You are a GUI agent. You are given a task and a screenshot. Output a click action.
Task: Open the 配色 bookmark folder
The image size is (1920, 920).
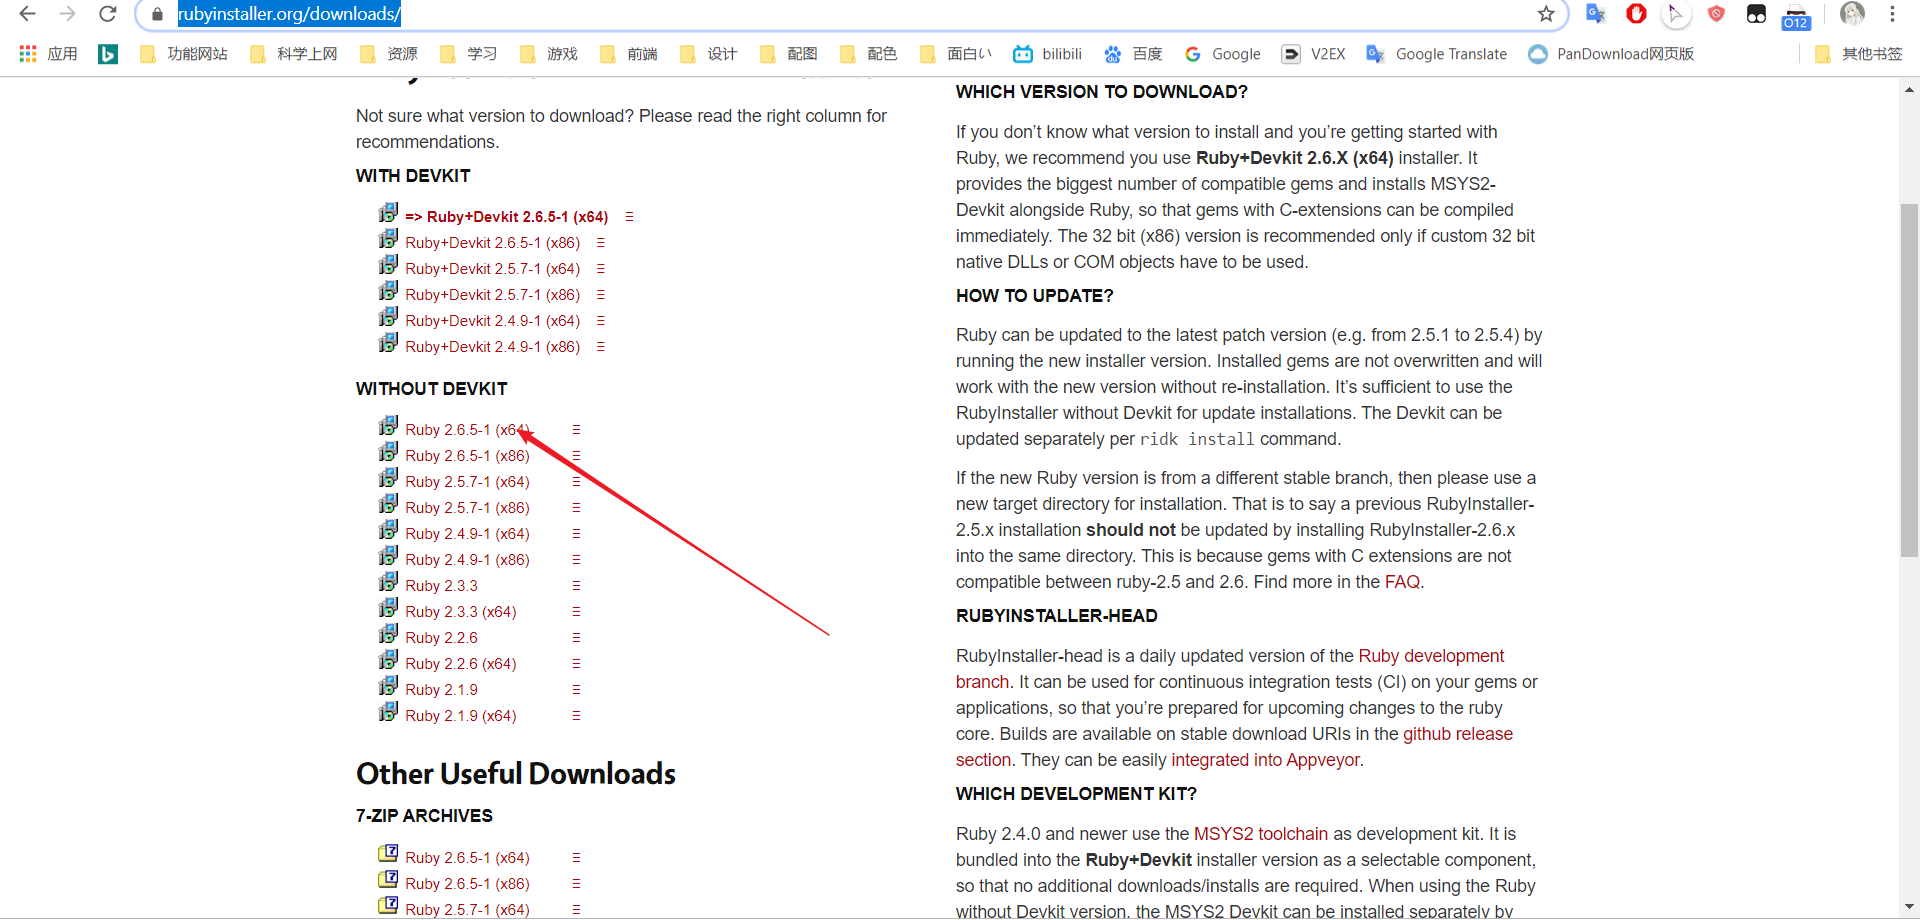tap(869, 54)
